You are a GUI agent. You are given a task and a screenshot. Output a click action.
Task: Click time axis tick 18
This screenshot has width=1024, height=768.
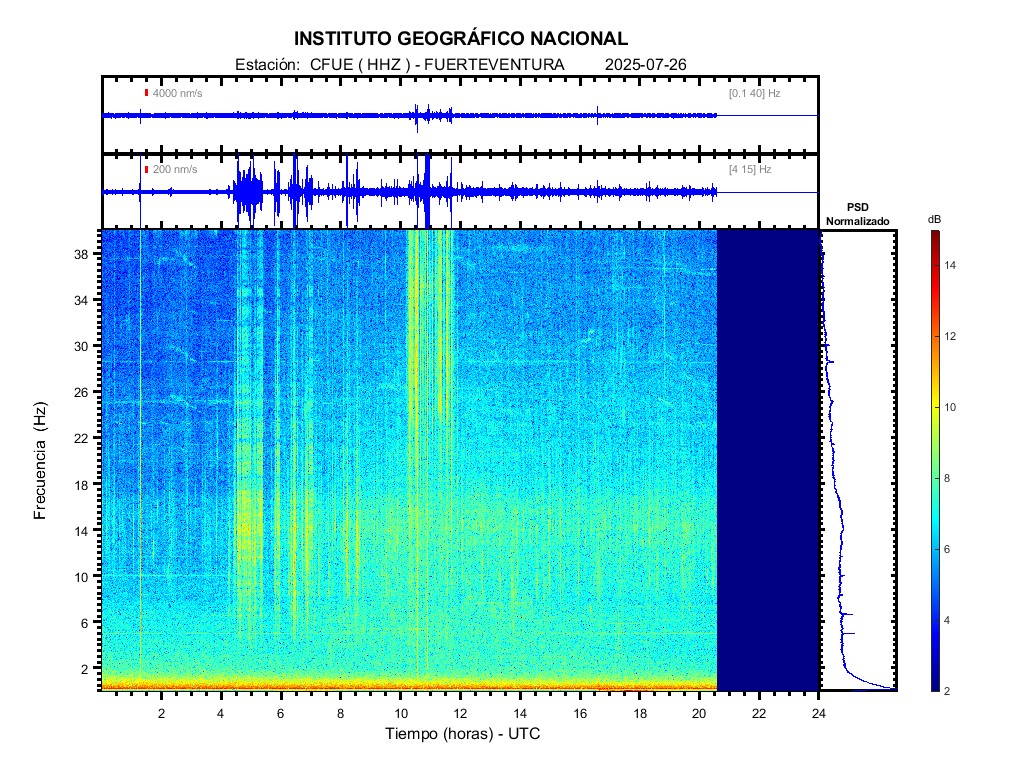coord(640,713)
